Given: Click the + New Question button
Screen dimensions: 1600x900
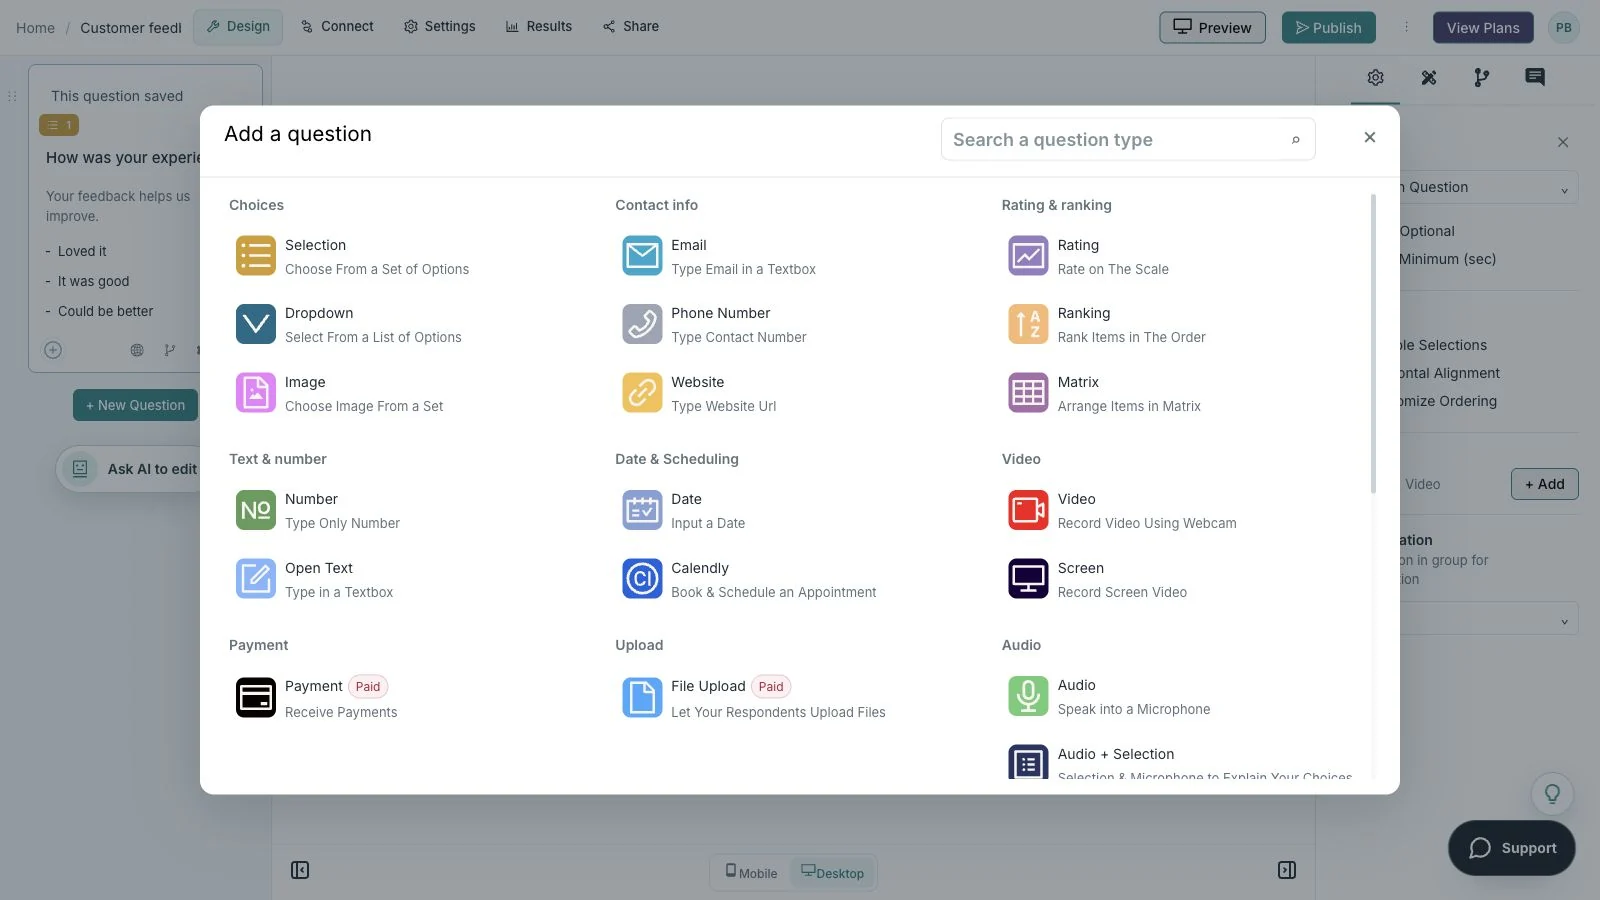Looking at the screenshot, I should tap(135, 406).
